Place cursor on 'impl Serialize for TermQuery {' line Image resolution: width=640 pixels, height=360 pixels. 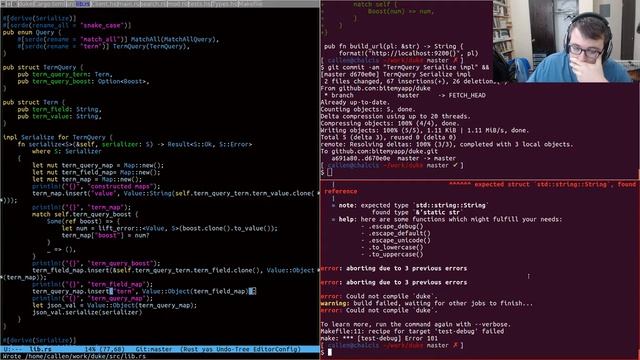pyautogui.click(x=58, y=138)
